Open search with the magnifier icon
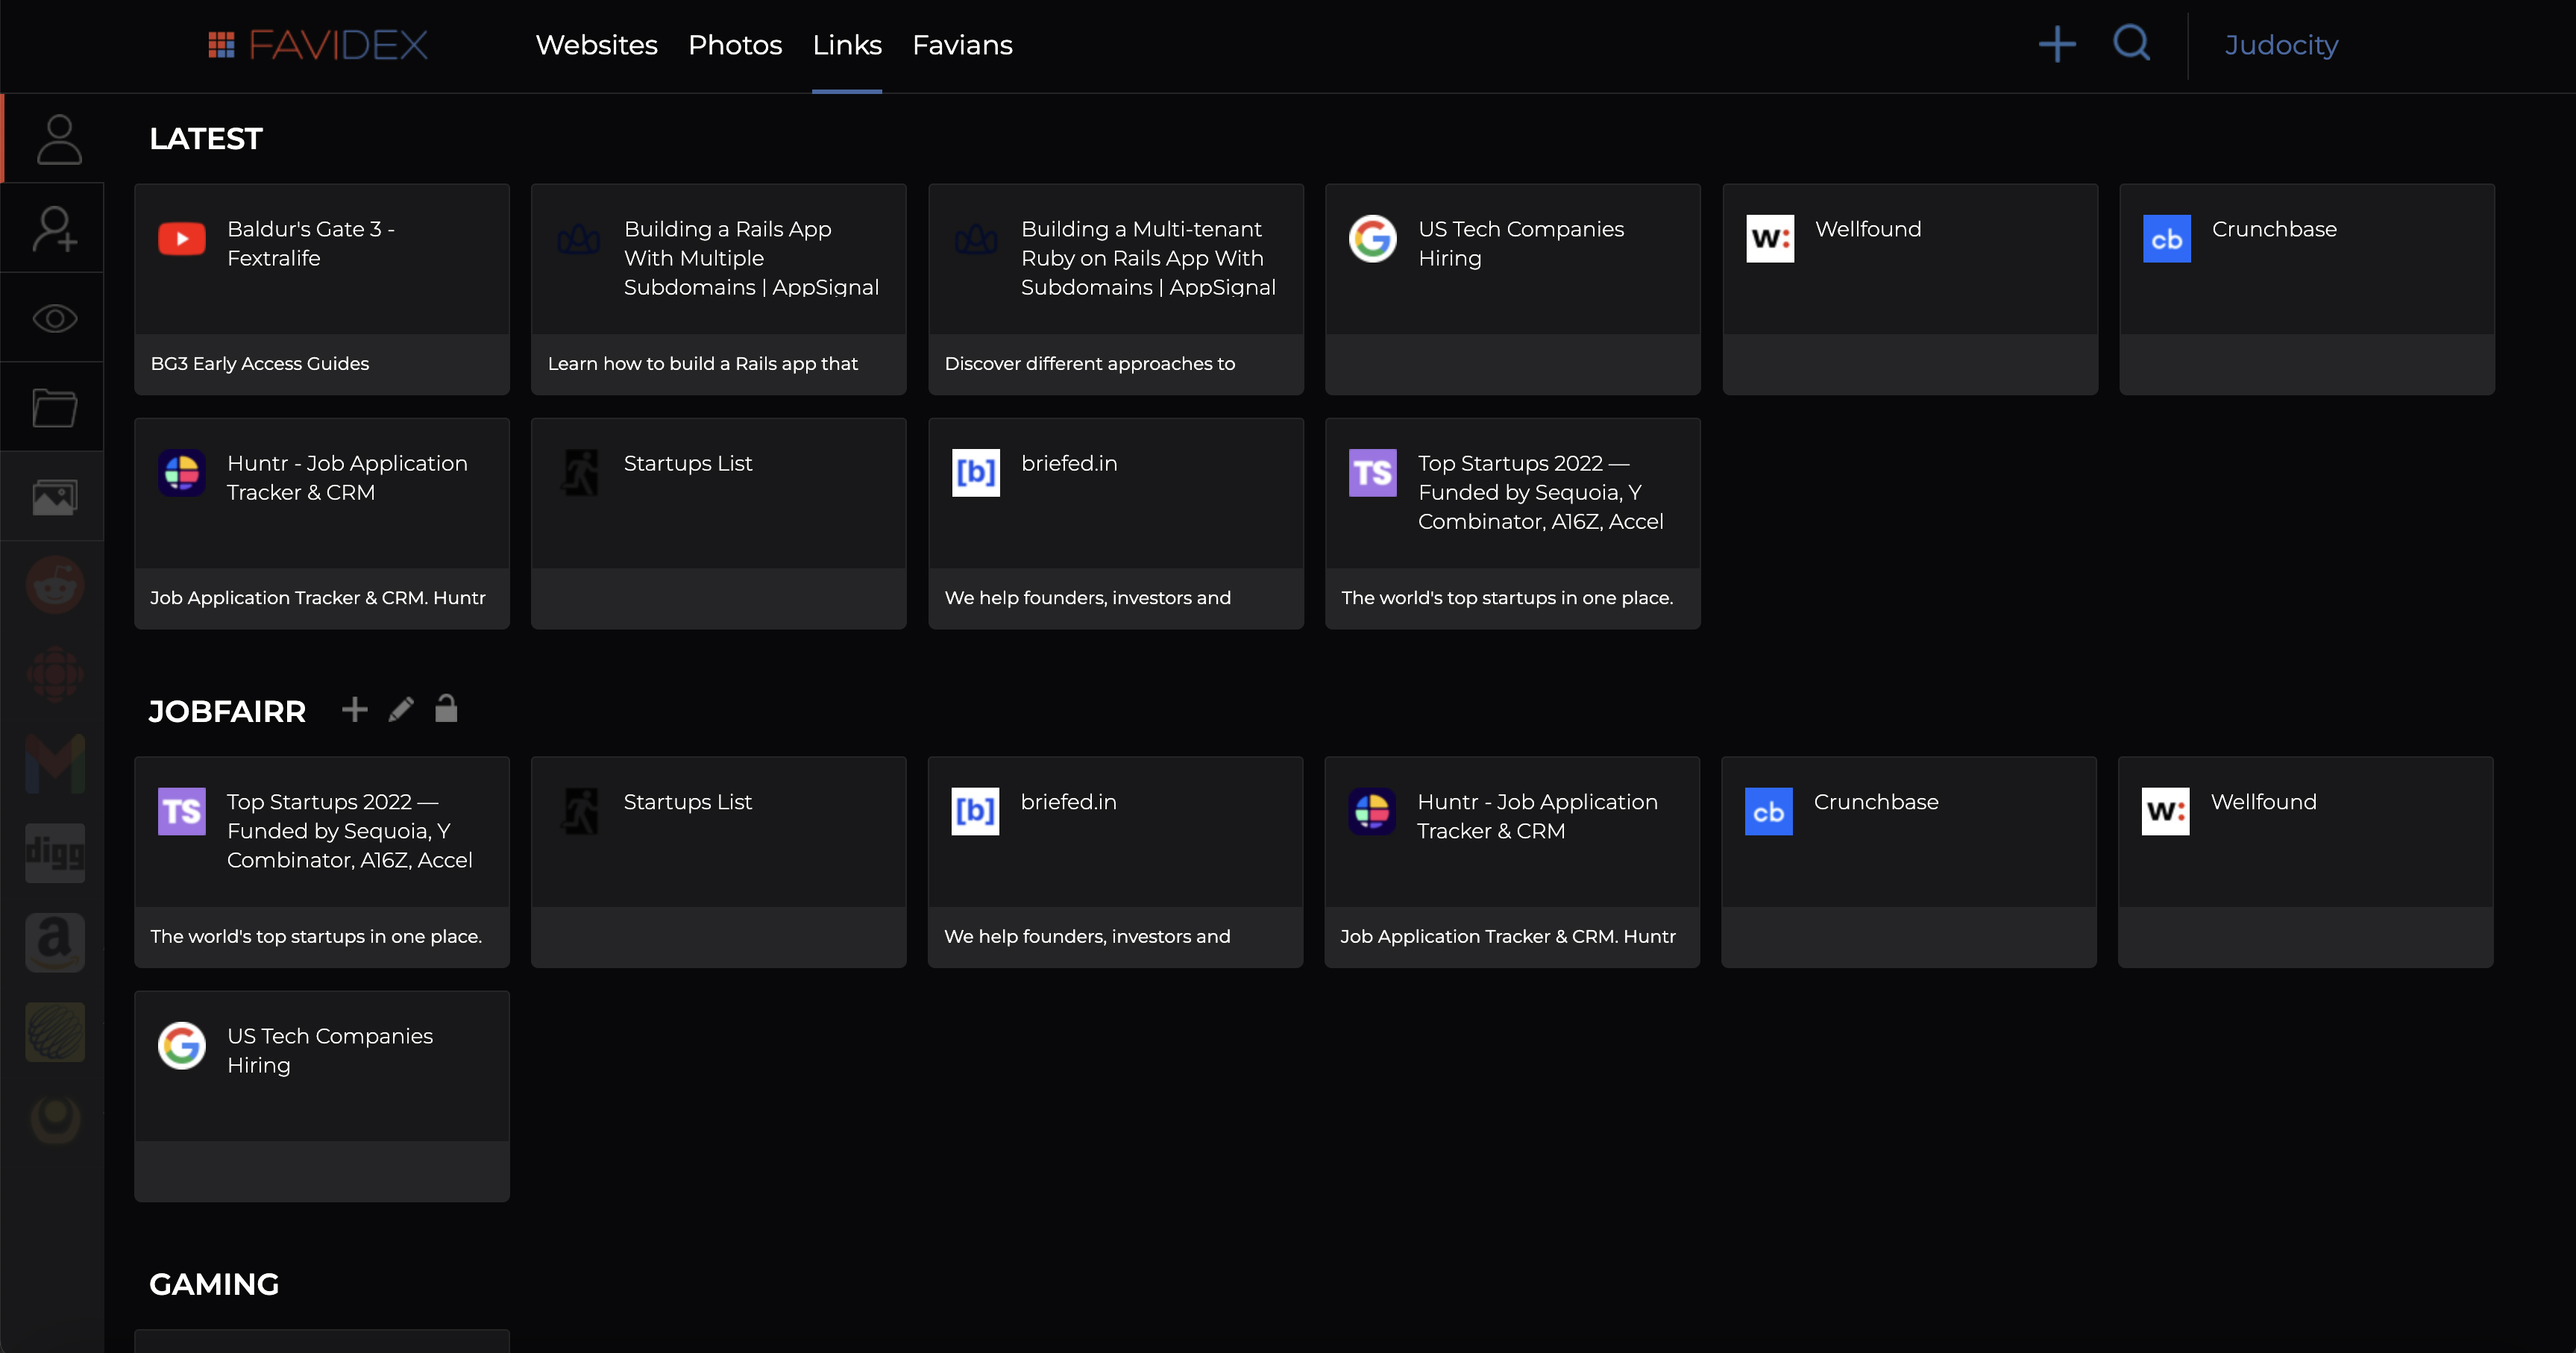Screen dimensions: 2576x1353 2131,43
